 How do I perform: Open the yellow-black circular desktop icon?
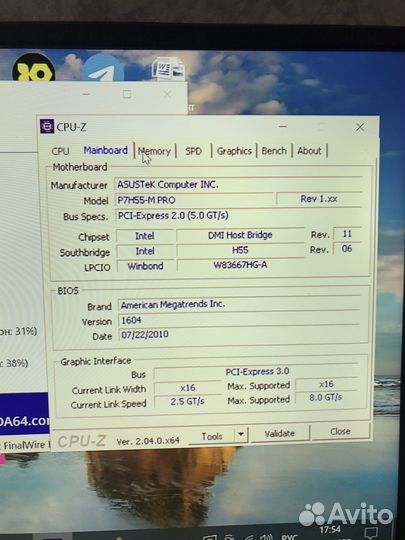(x=33, y=68)
